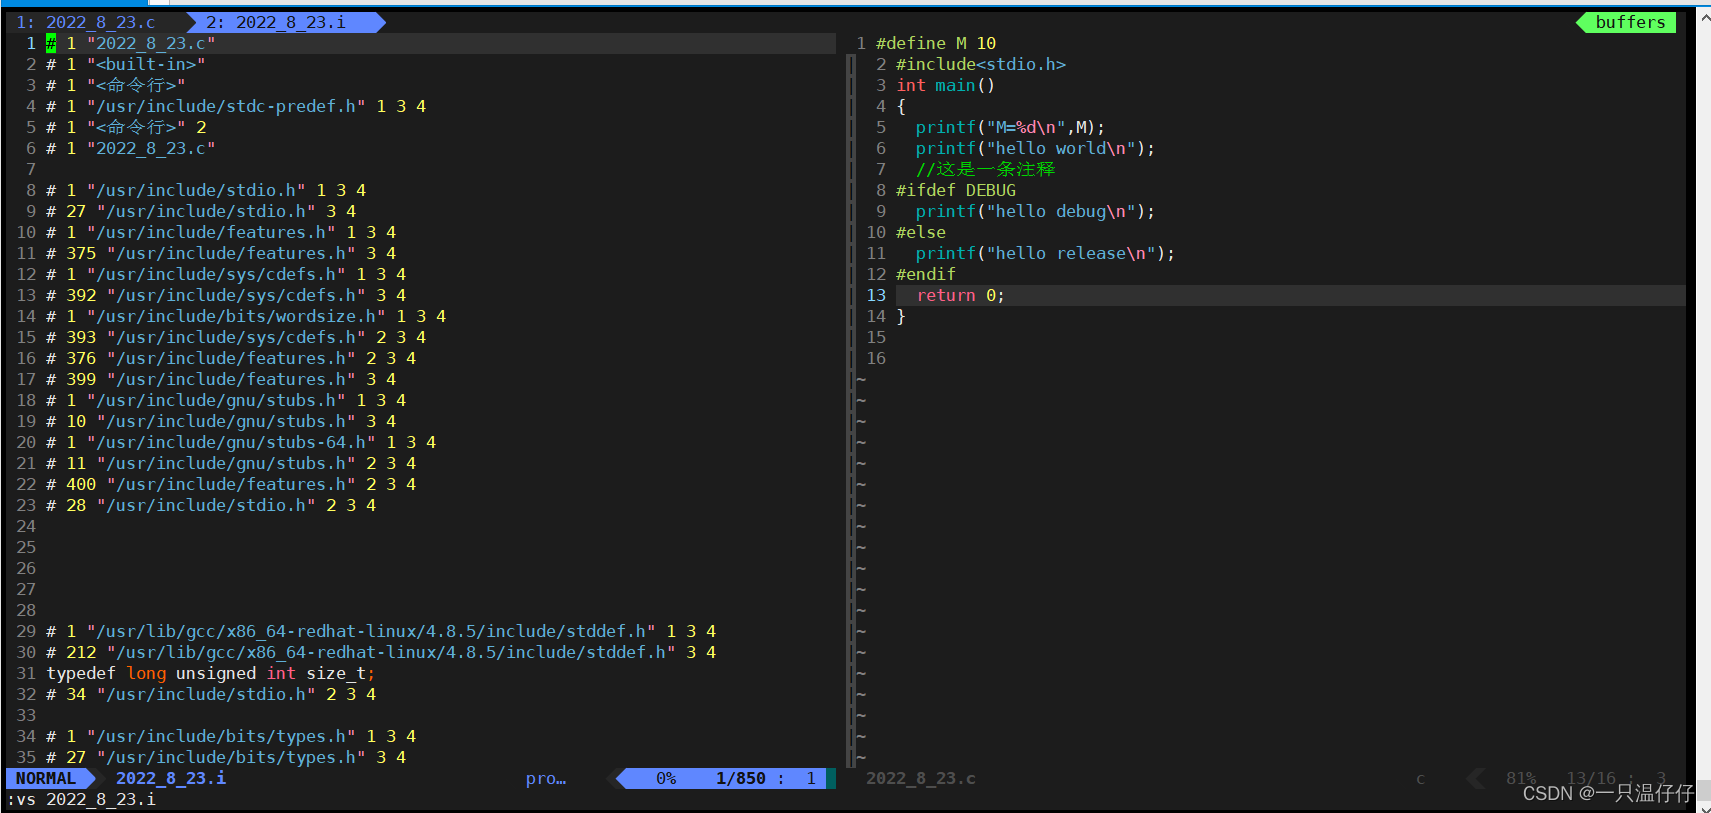Click the '# 400 "/usr/include/features.h"' line

pos(231,484)
